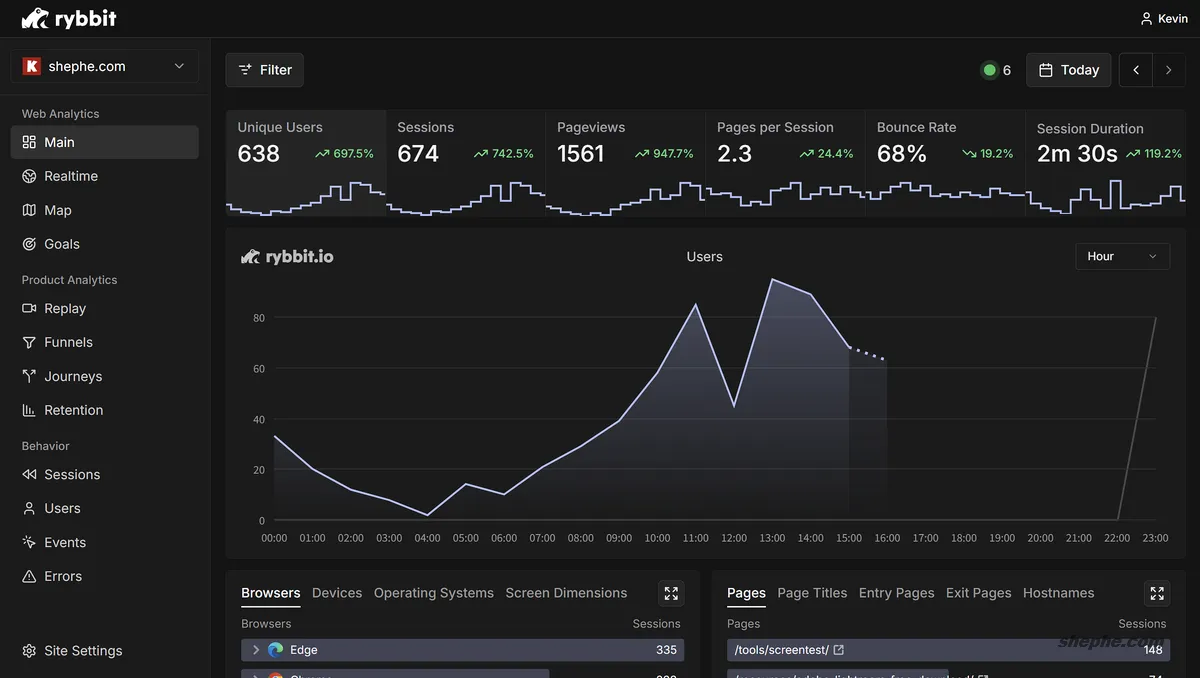The image size is (1200, 678).
Task: Expand the Edge browser row
Action: coord(256,649)
